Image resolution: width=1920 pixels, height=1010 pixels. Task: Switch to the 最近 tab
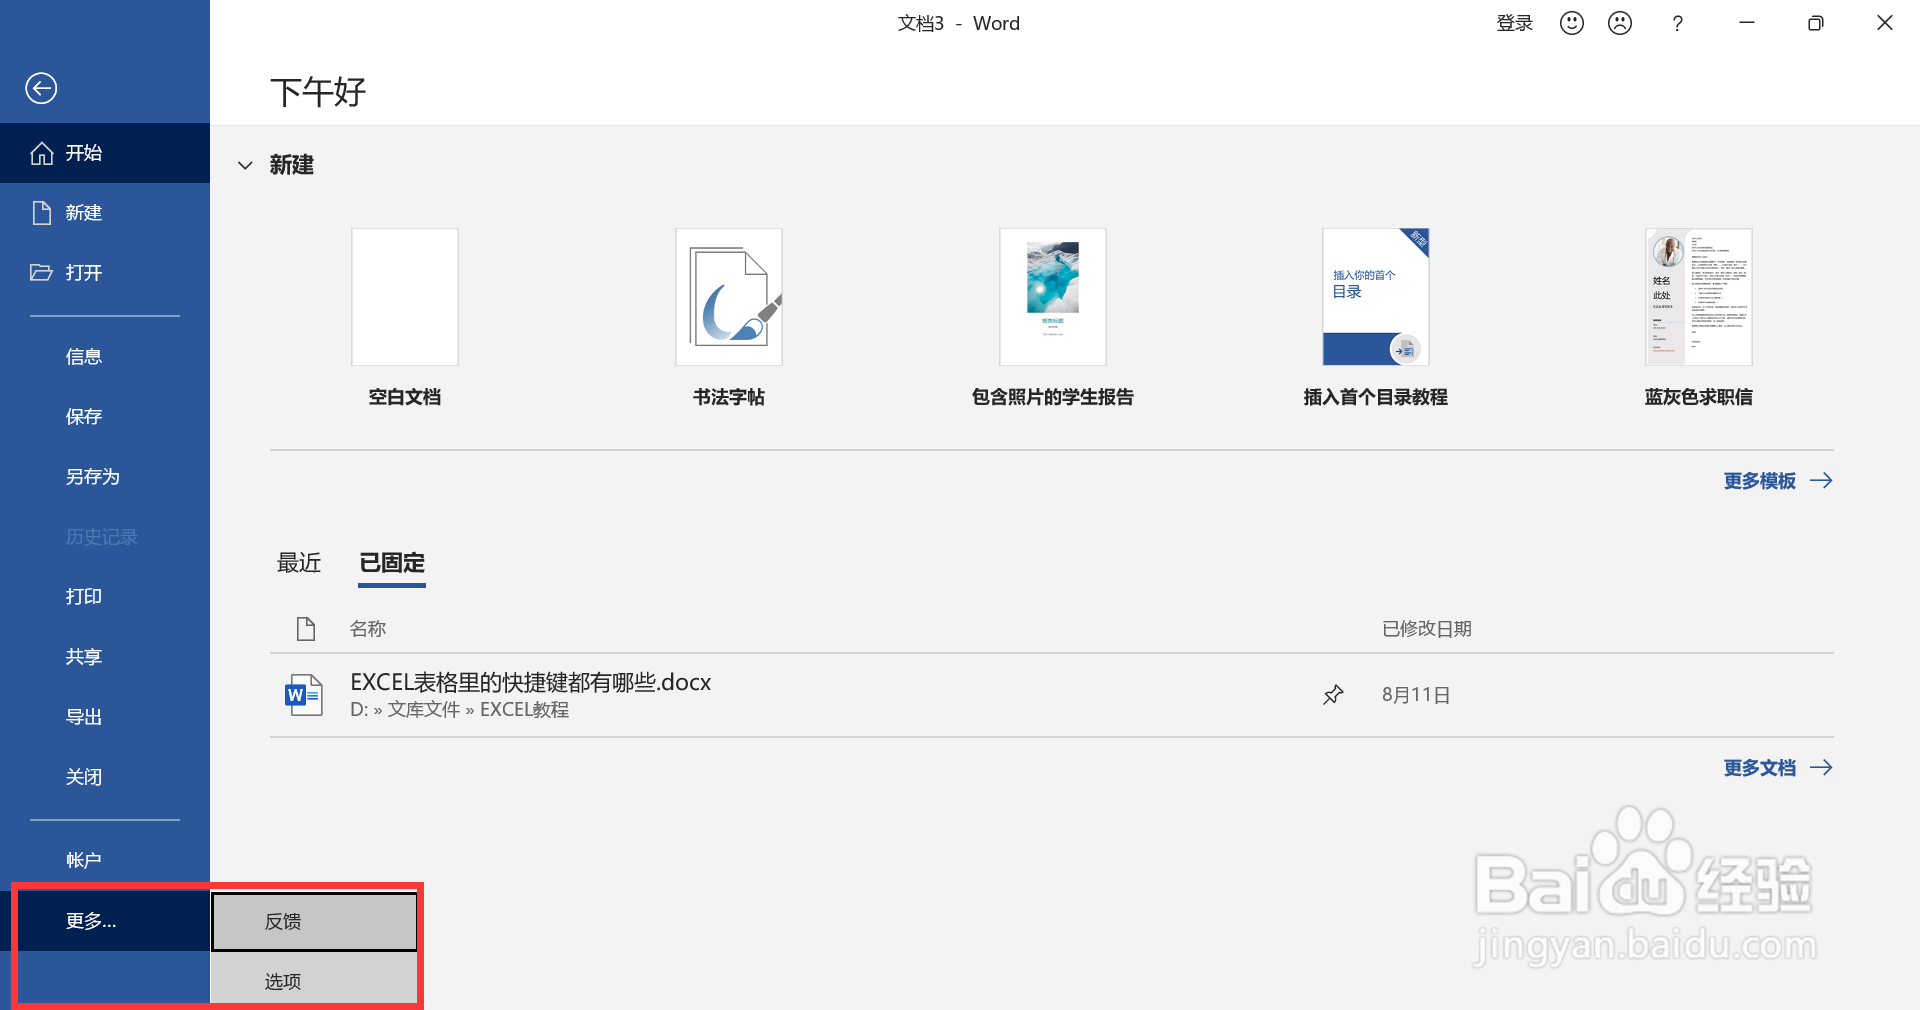[x=299, y=563]
